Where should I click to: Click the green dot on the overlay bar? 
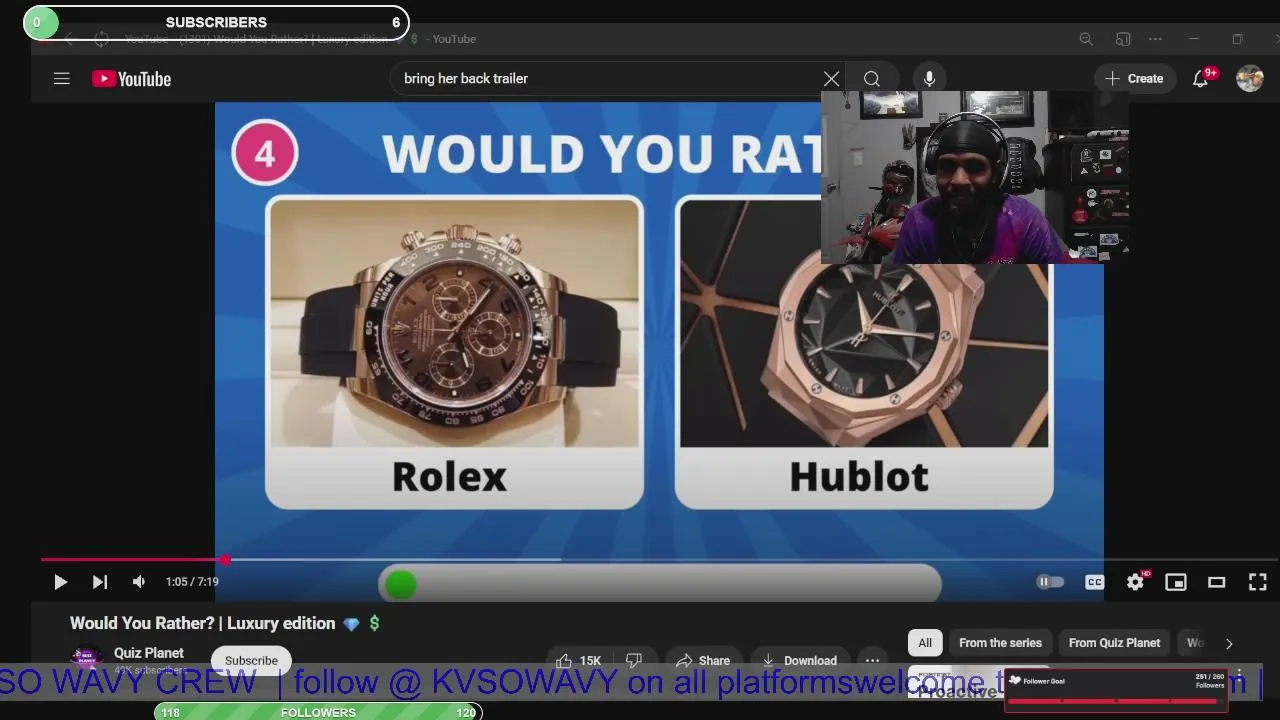click(x=400, y=585)
